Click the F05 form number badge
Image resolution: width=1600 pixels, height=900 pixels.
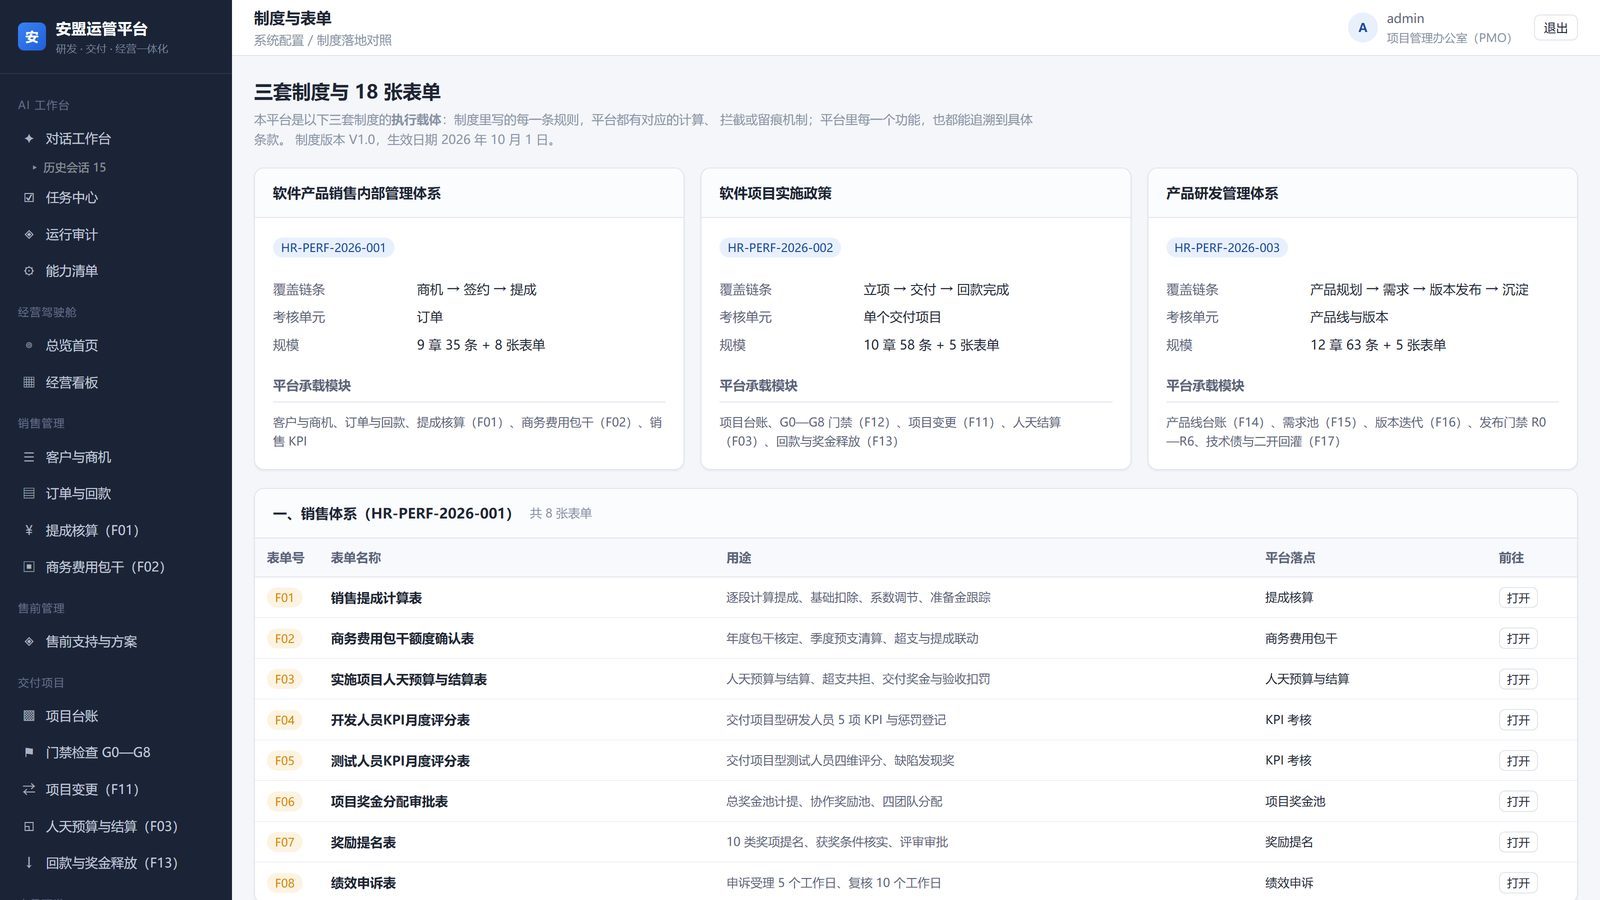coord(285,761)
